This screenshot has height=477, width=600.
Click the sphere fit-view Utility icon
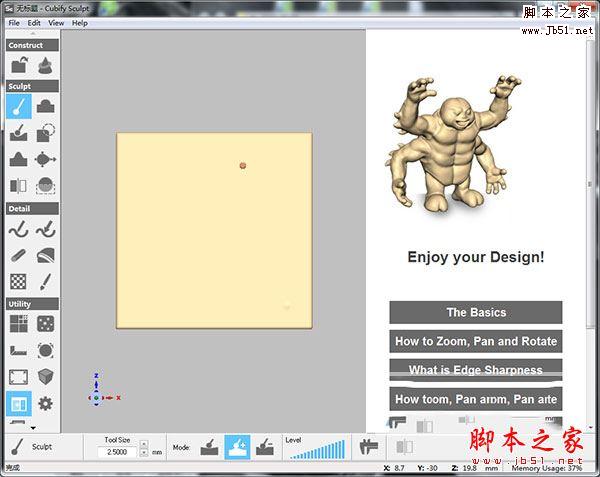tap(46, 350)
